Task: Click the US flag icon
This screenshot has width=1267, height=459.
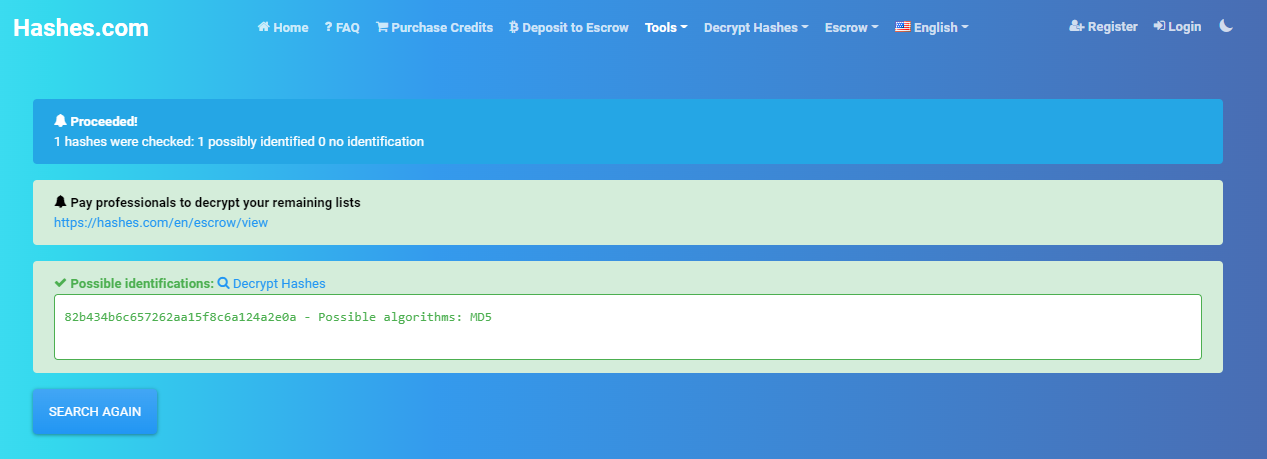Action: (x=902, y=27)
